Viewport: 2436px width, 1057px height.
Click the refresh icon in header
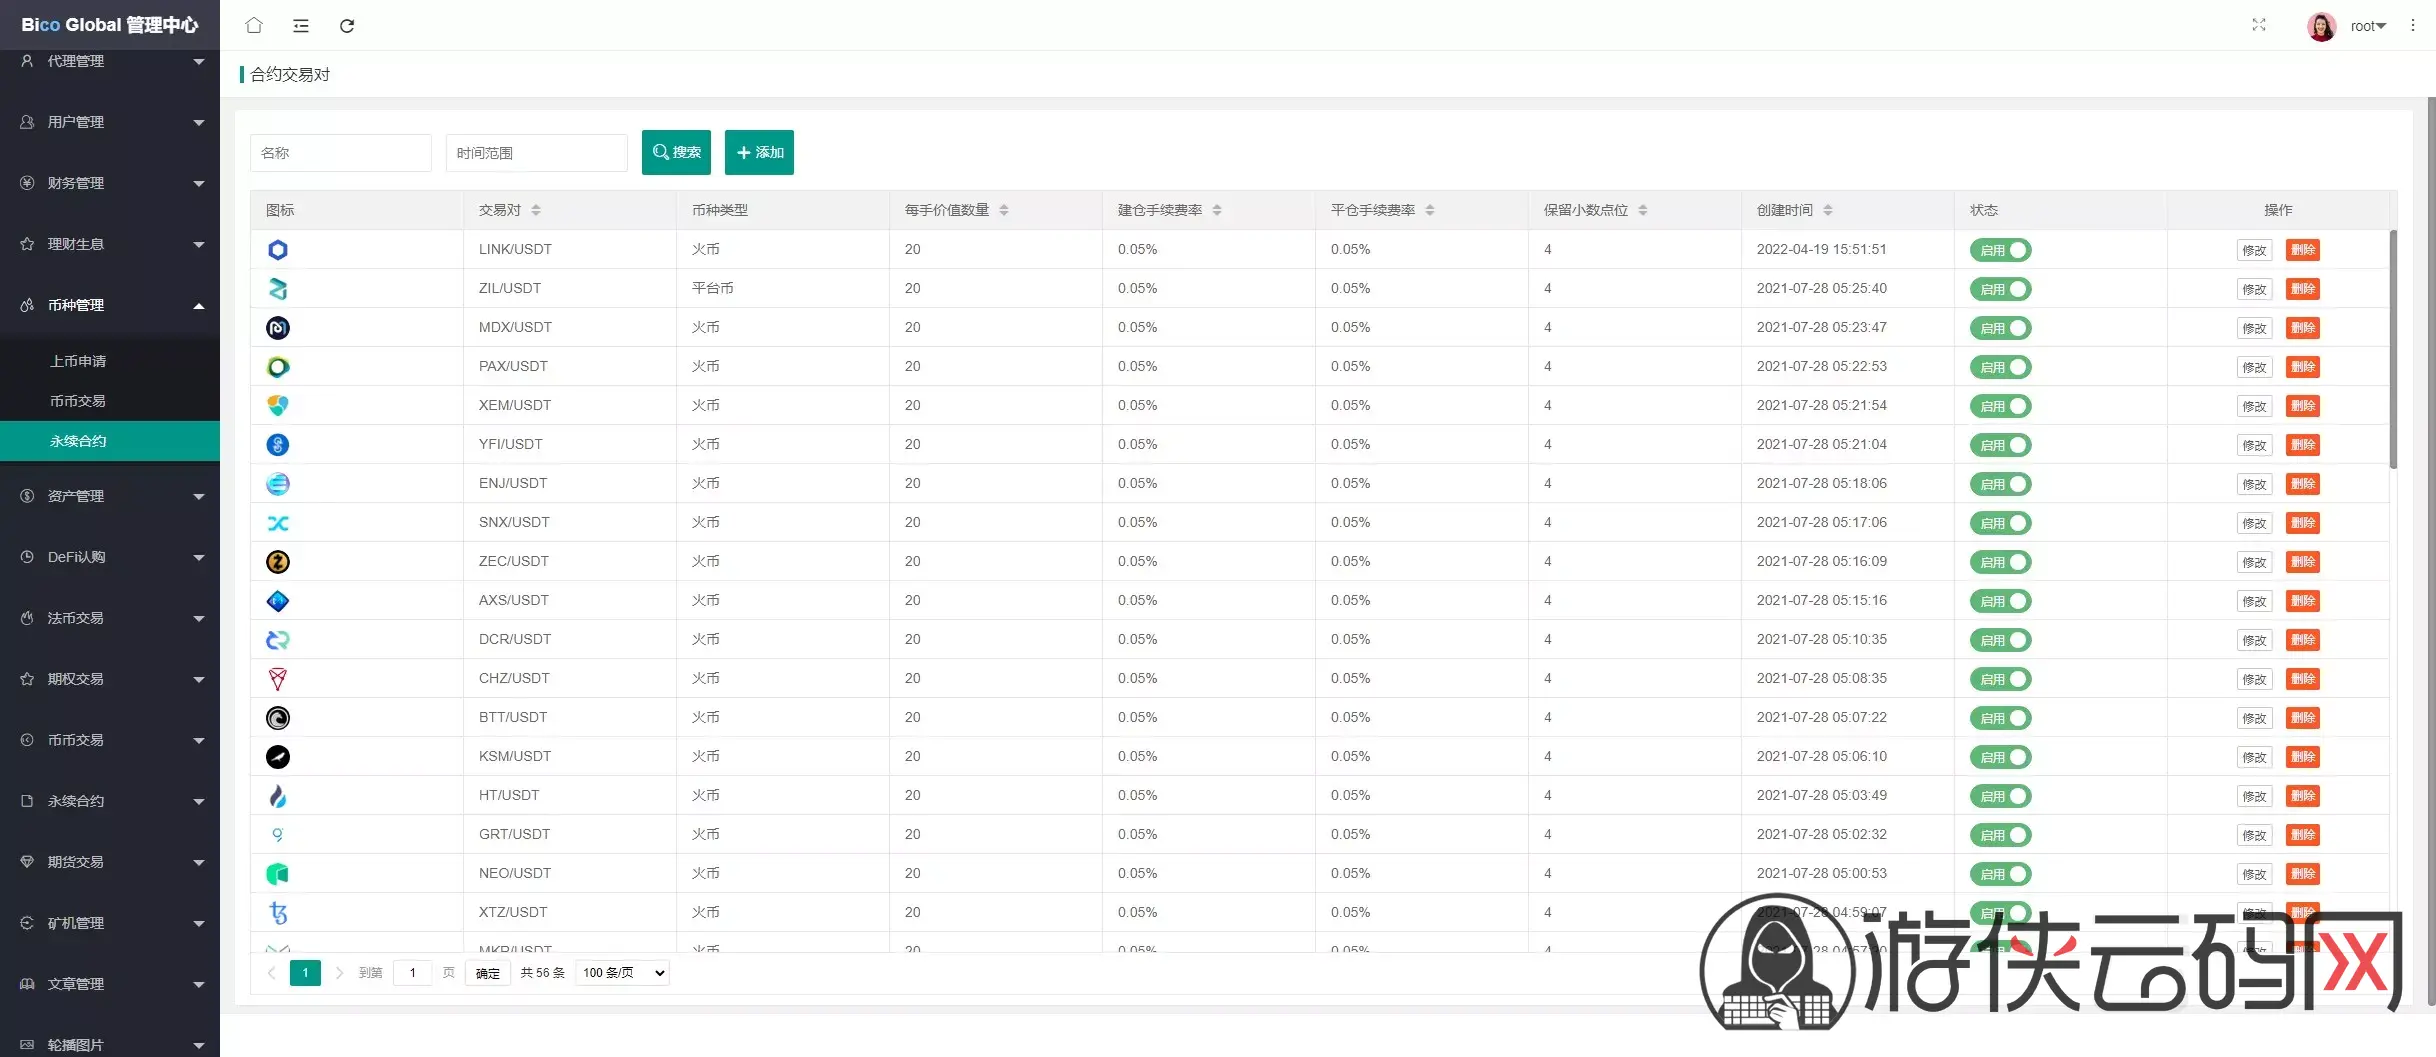(x=347, y=26)
